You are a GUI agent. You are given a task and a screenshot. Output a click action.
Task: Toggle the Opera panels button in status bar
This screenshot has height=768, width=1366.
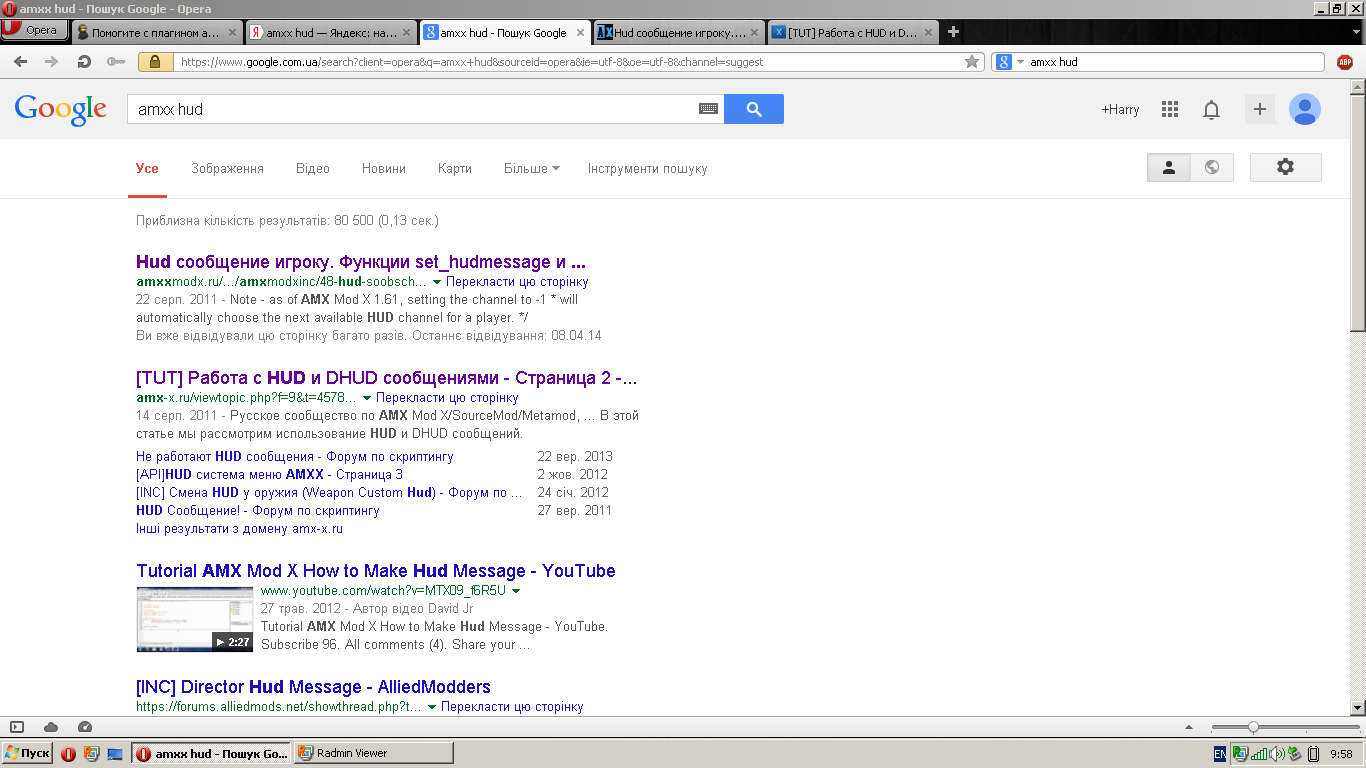16,727
